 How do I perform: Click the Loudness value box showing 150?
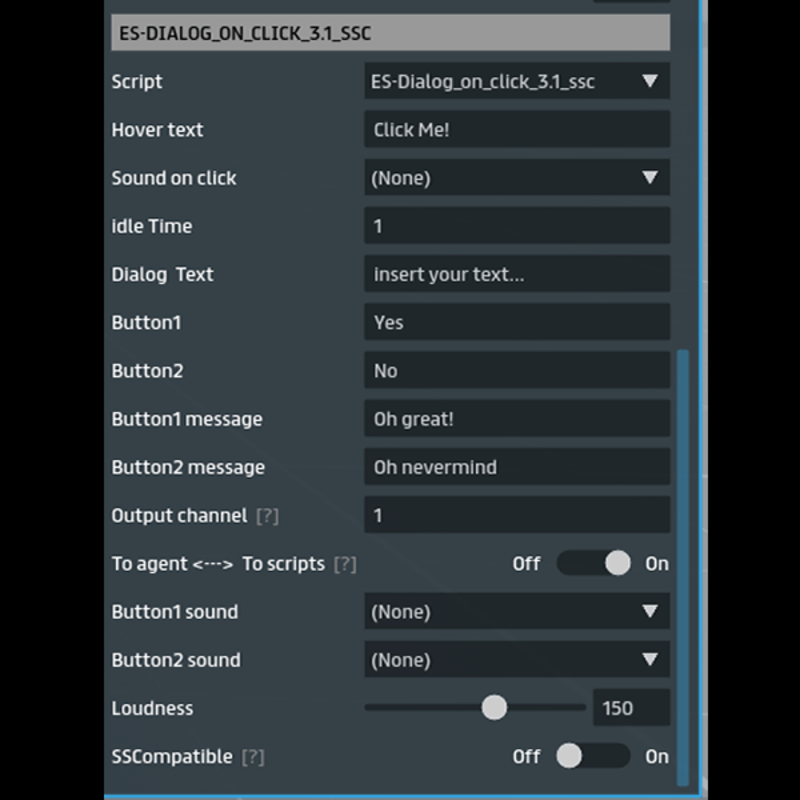point(630,708)
